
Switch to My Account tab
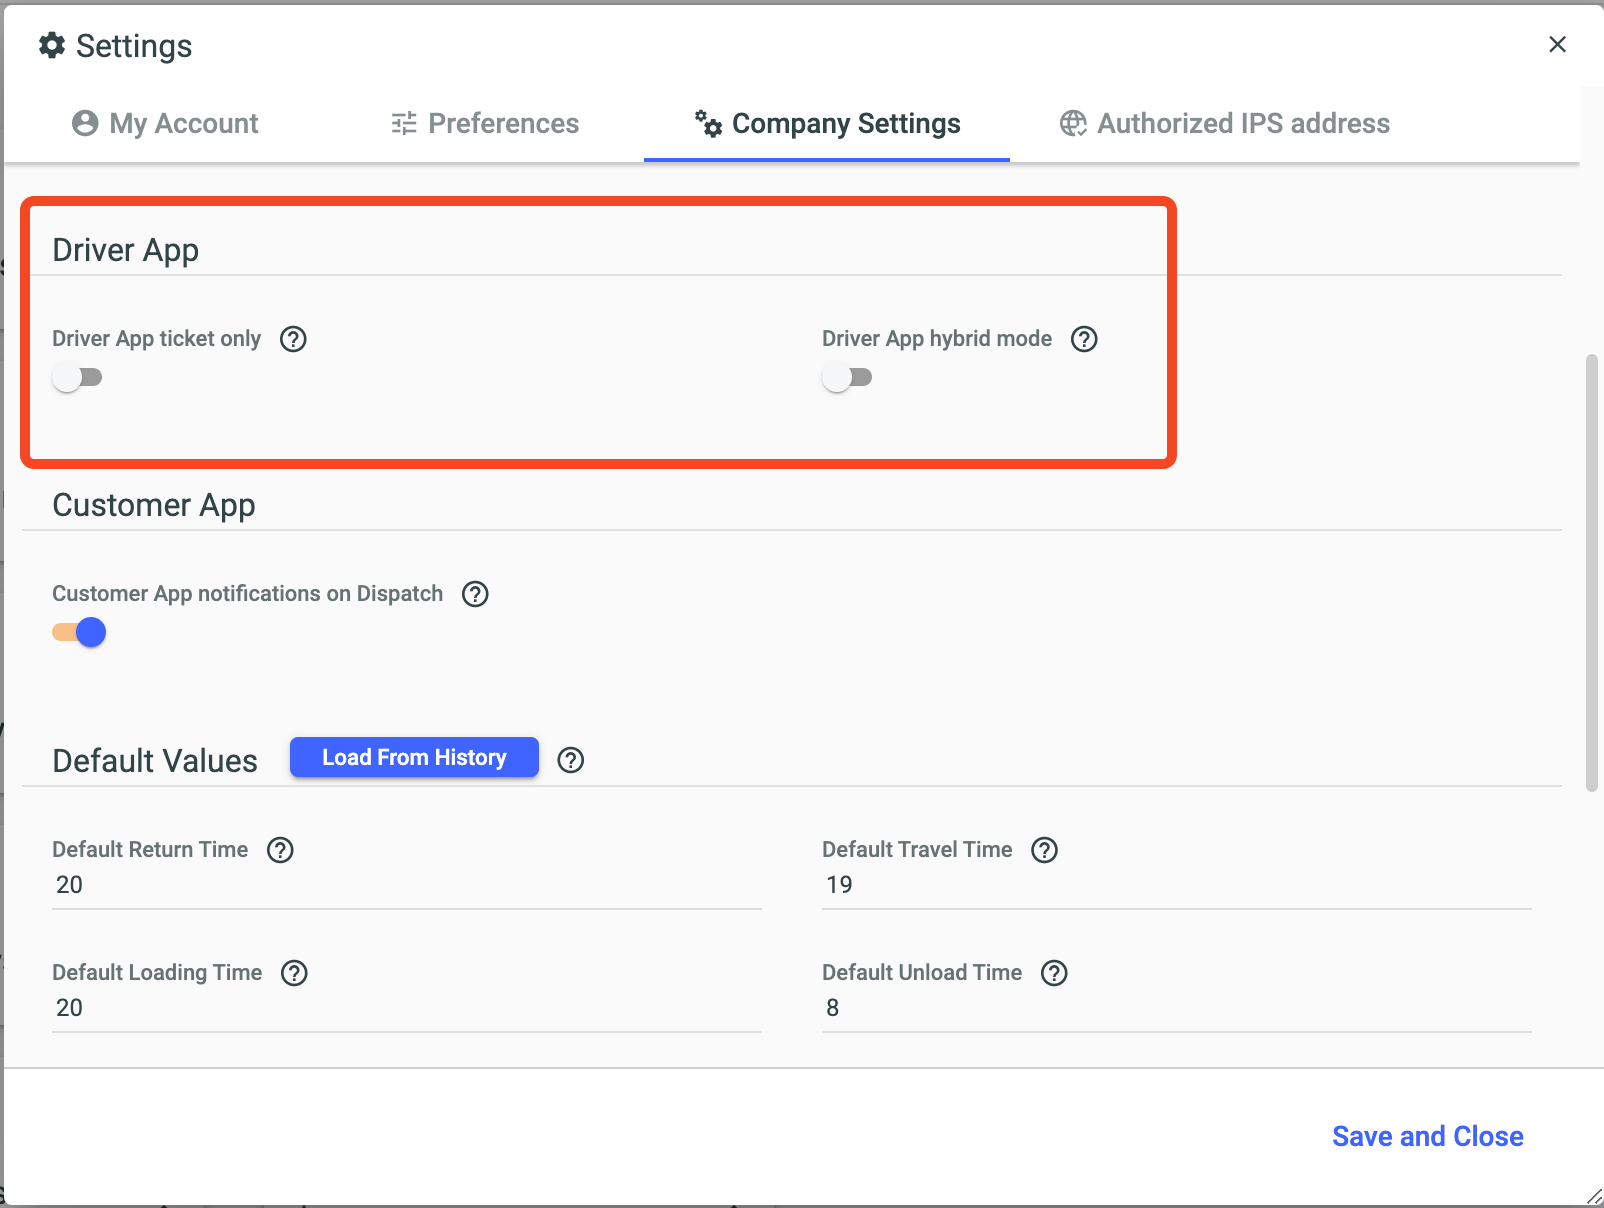(x=165, y=123)
